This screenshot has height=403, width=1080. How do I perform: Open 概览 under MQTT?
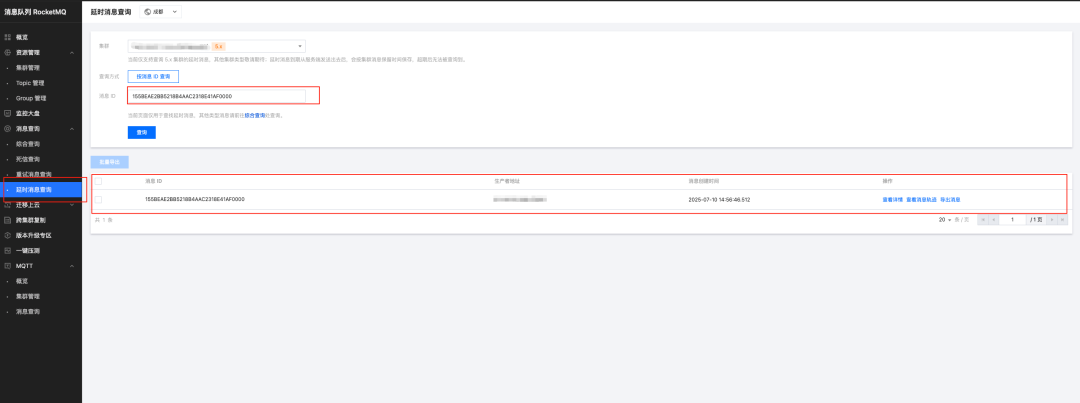(x=22, y=281)
